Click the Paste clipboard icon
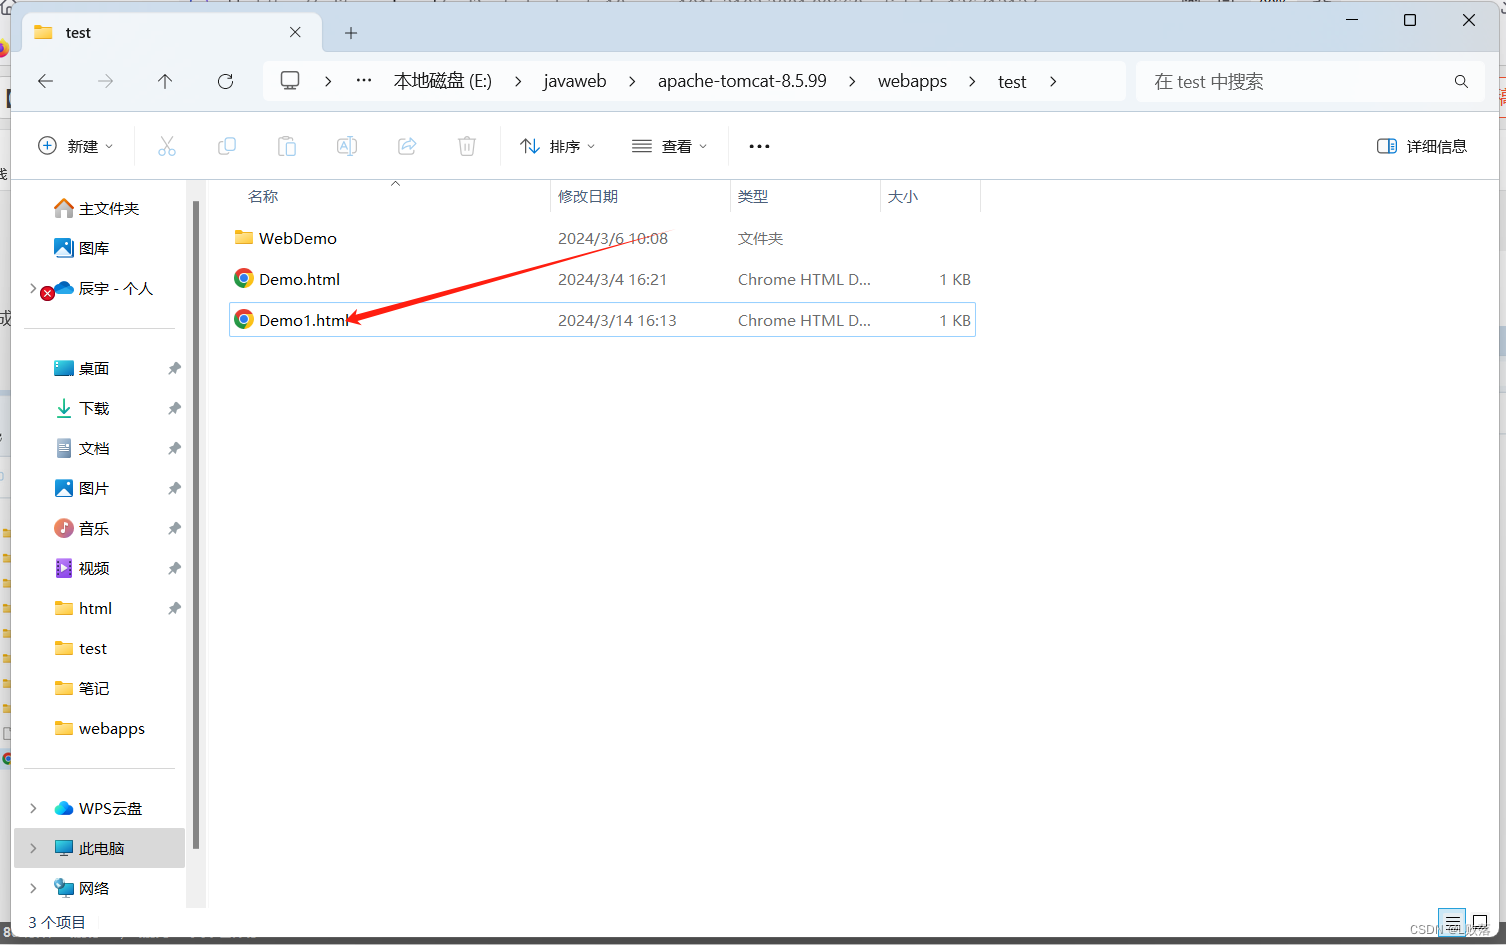The height and width of the screenshot is (945, 1506). (287, 146)
